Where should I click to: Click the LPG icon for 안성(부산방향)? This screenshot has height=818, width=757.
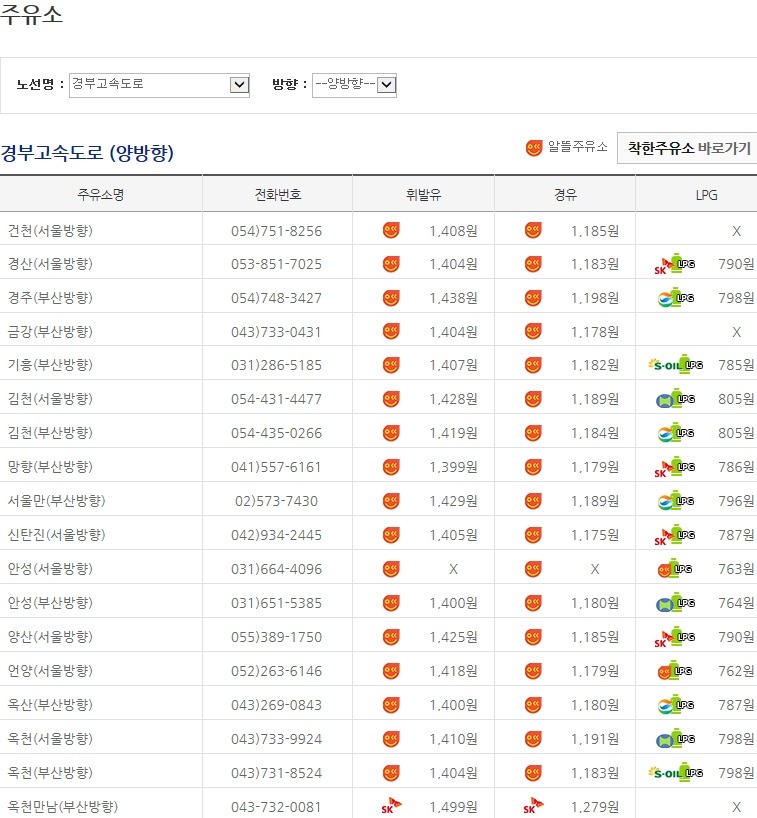tap(676, 603)
